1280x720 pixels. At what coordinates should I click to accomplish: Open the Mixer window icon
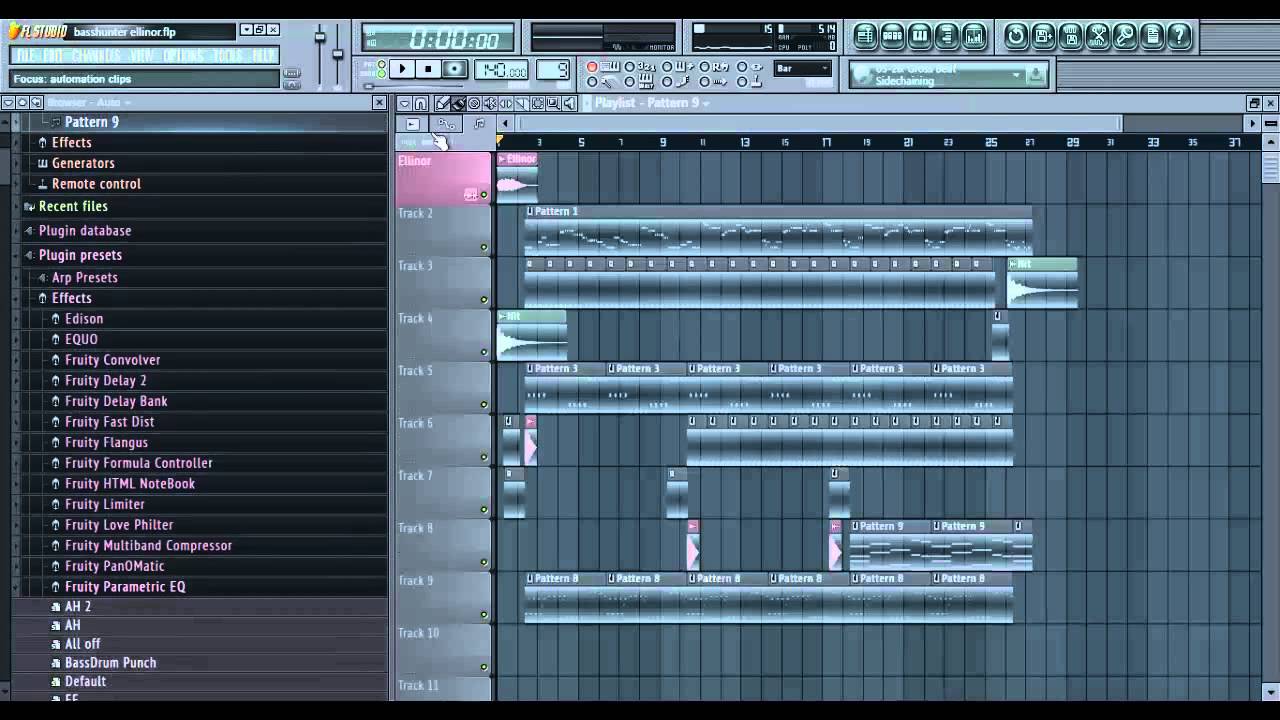coord(974,36)
